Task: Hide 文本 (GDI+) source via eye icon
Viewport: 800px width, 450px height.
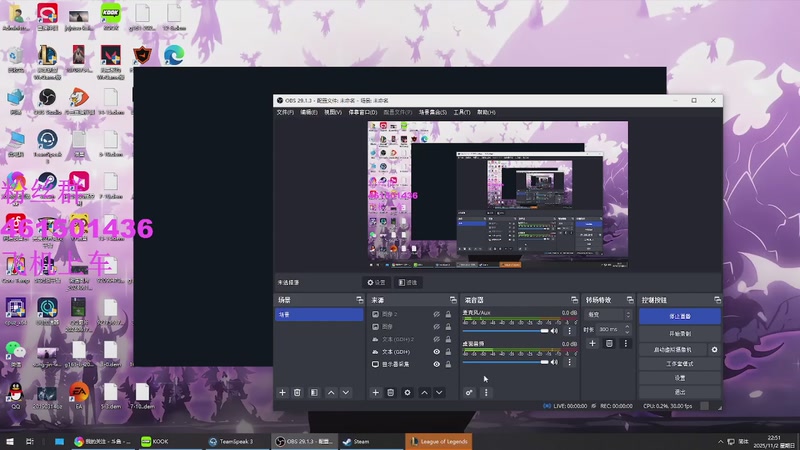Action: (x=437, y=352)
